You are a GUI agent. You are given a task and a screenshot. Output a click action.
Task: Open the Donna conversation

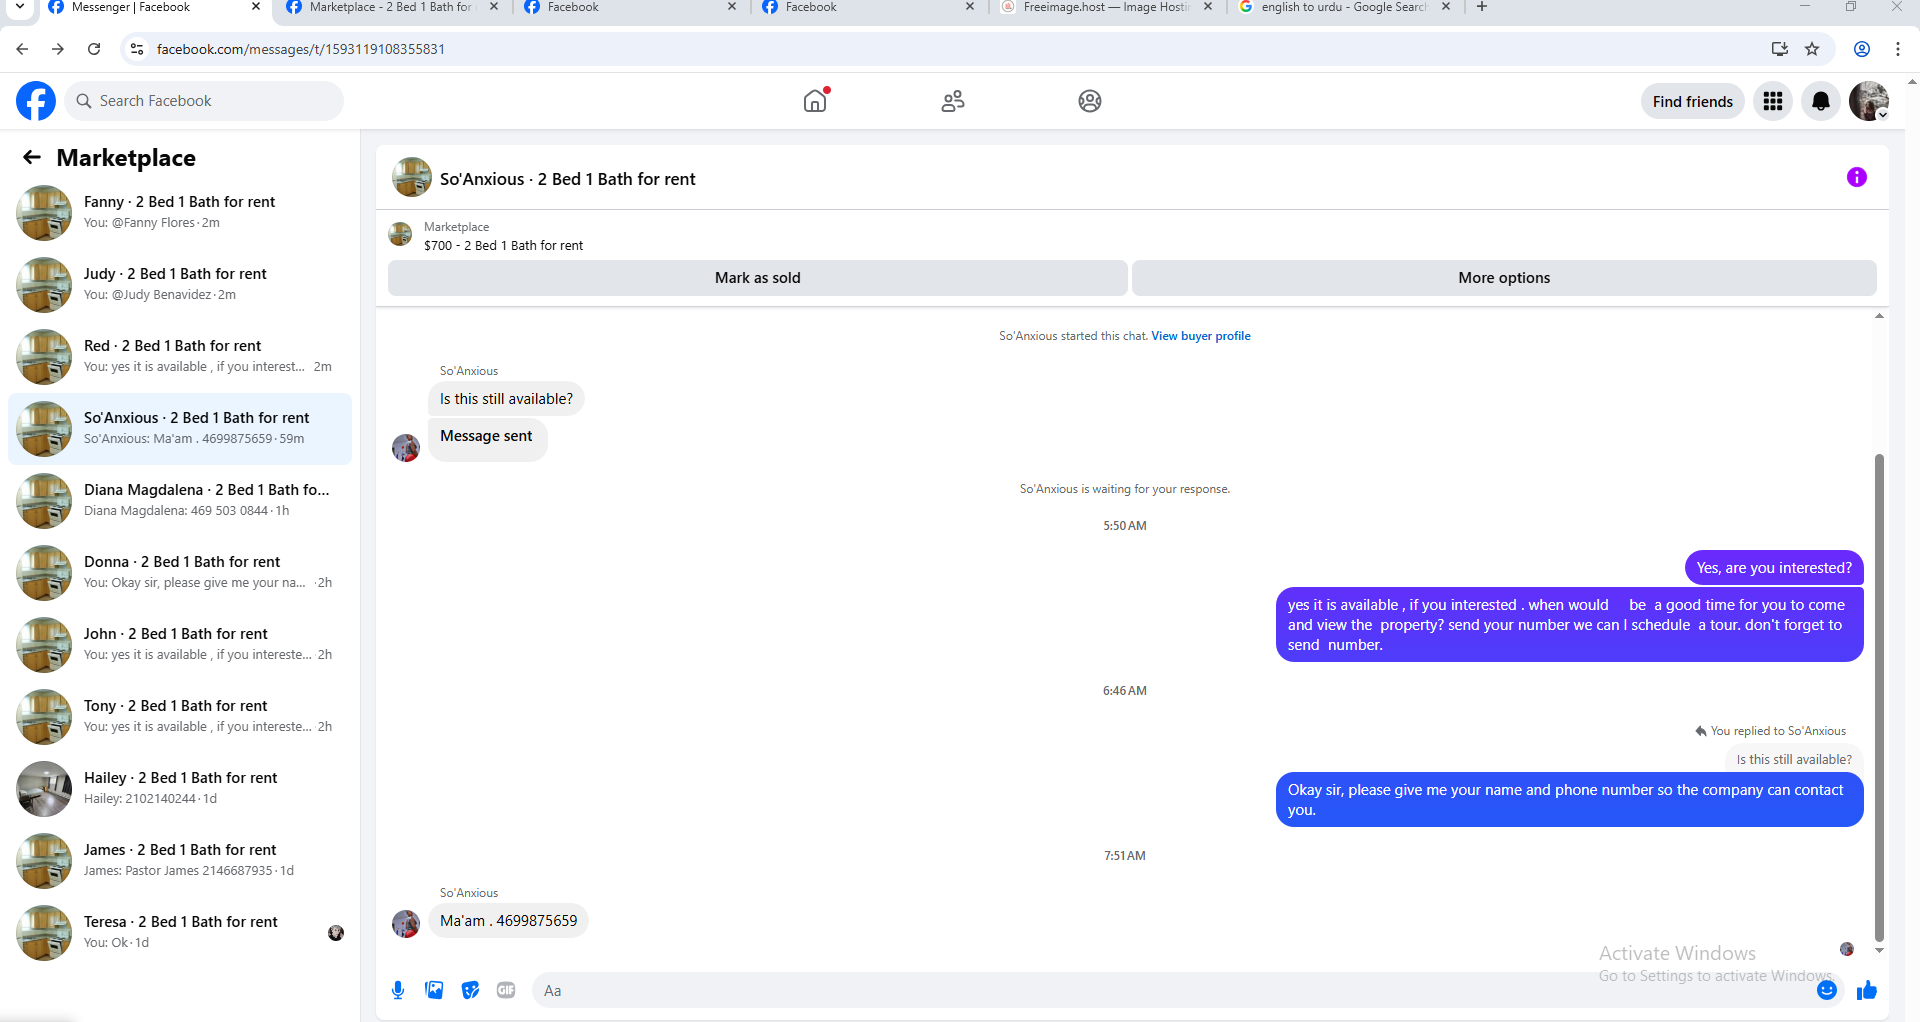[180, 573]
